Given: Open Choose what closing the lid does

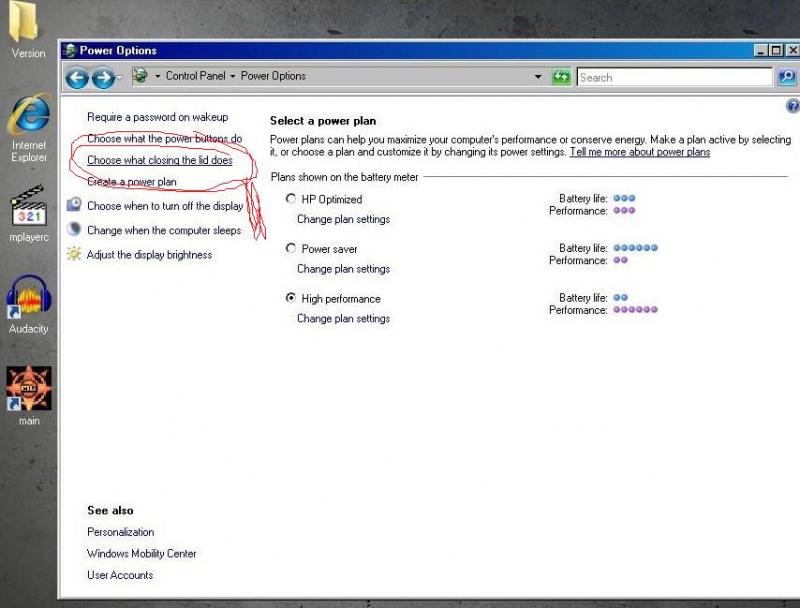Looking at the screenshot, I should (160, 160).
